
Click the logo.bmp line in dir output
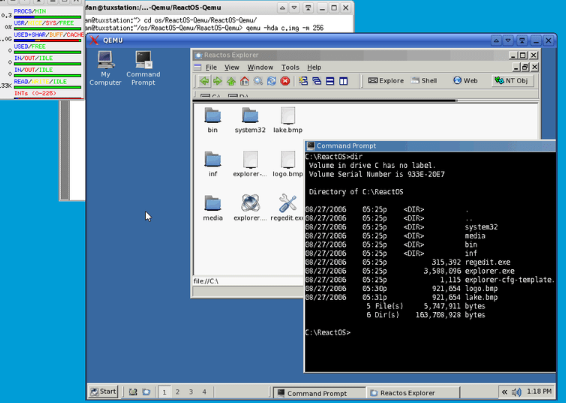(401, 289)
